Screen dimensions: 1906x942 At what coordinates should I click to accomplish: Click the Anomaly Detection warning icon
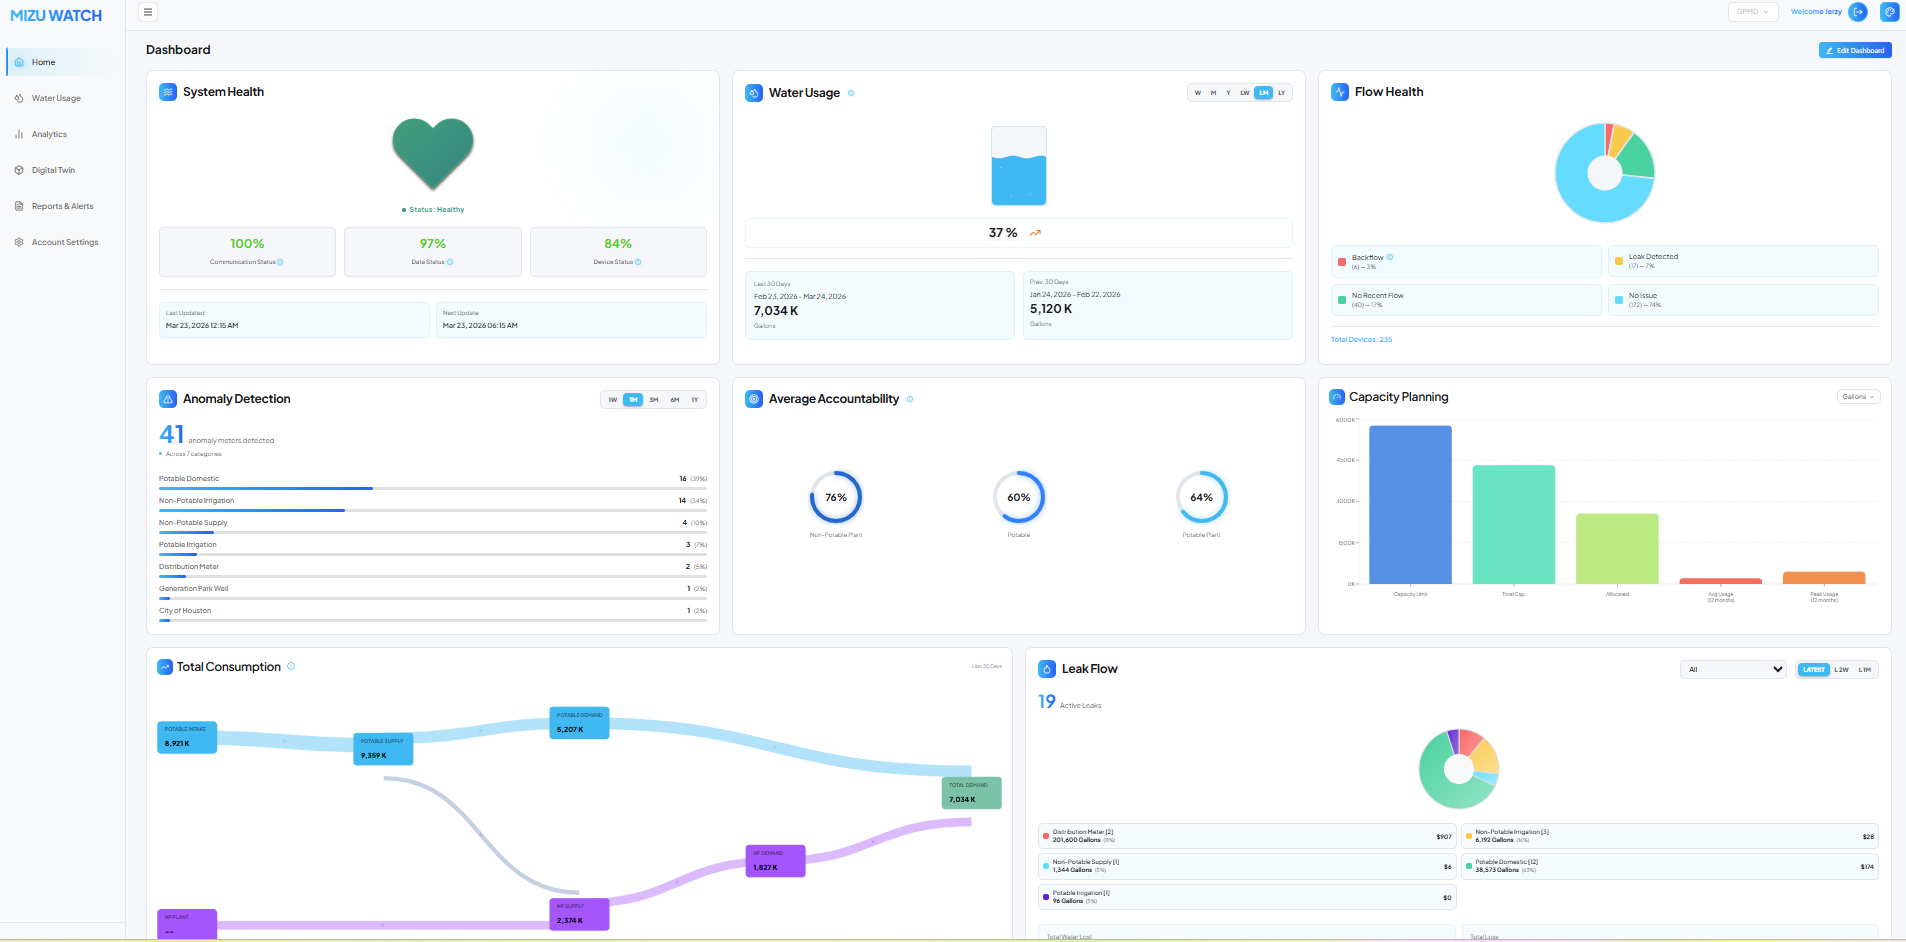(x=168, y=399)
